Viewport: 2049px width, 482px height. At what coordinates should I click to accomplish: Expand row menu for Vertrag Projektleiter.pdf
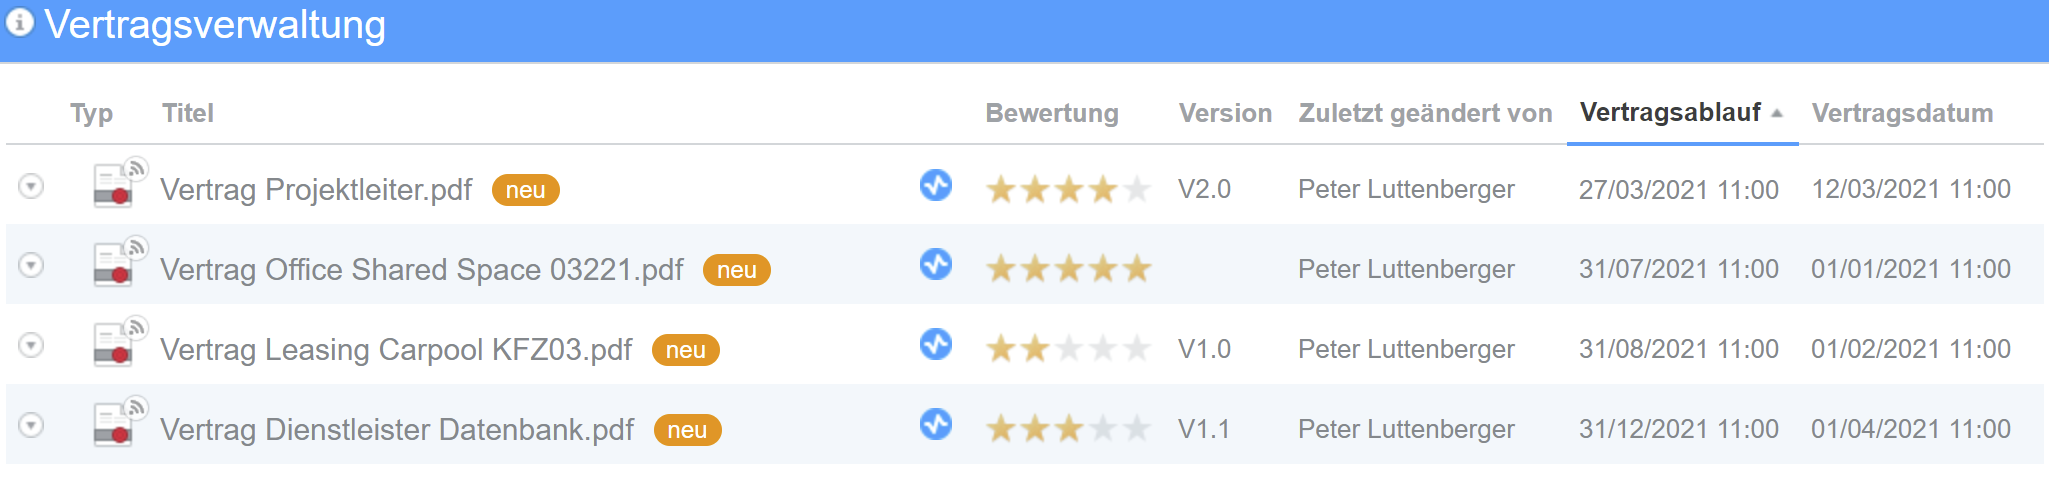(32, 186)
